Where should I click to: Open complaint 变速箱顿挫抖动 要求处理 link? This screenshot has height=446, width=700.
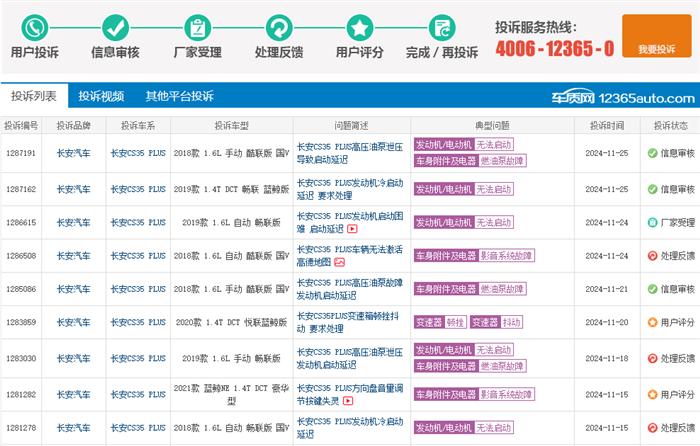347,322
